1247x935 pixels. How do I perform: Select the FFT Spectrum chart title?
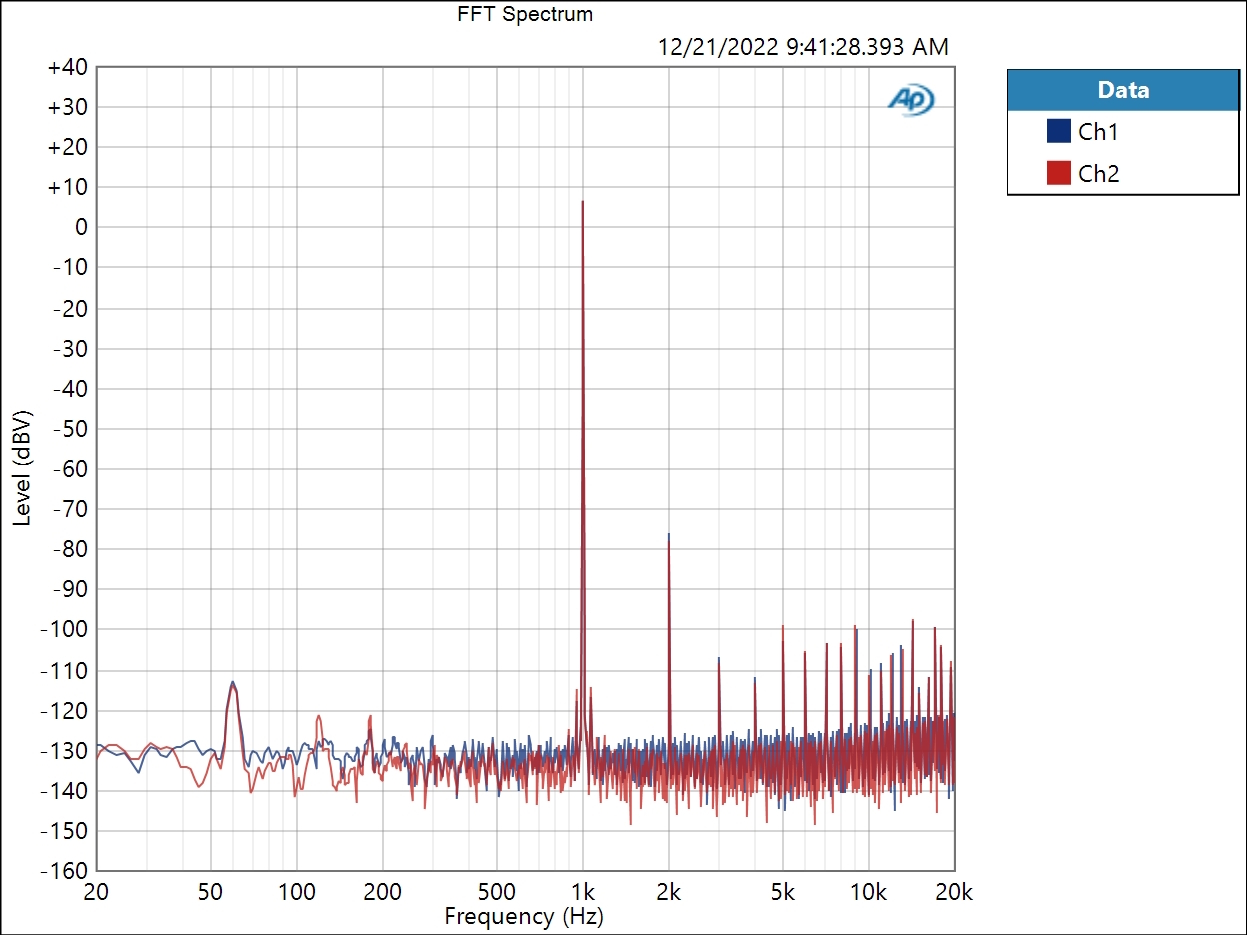(x=525, y=14)
